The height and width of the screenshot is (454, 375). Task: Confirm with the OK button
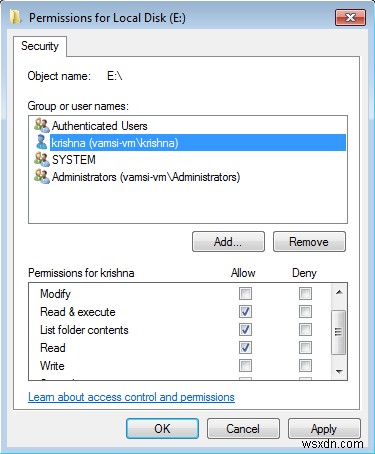[162, 429]
